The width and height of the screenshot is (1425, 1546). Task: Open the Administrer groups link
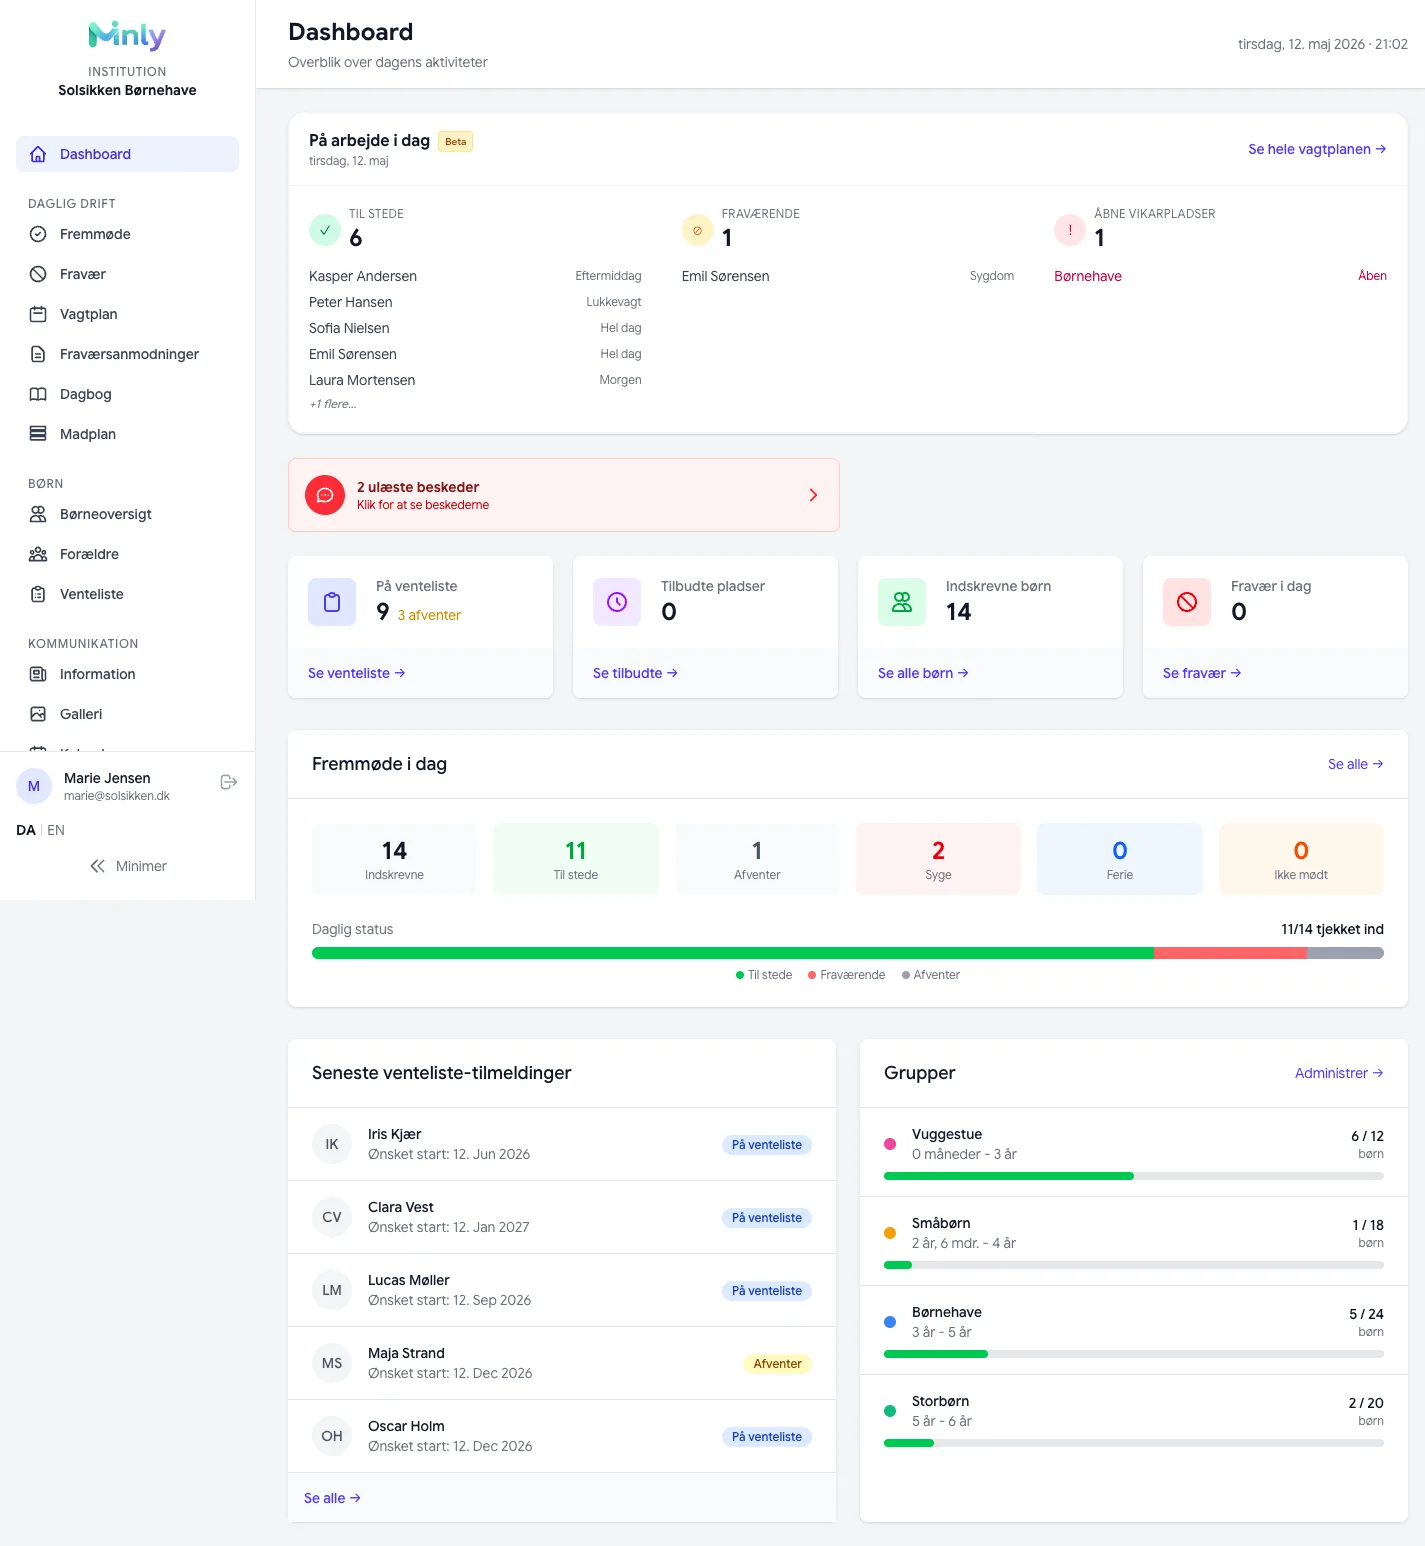click(1339, 1073)
